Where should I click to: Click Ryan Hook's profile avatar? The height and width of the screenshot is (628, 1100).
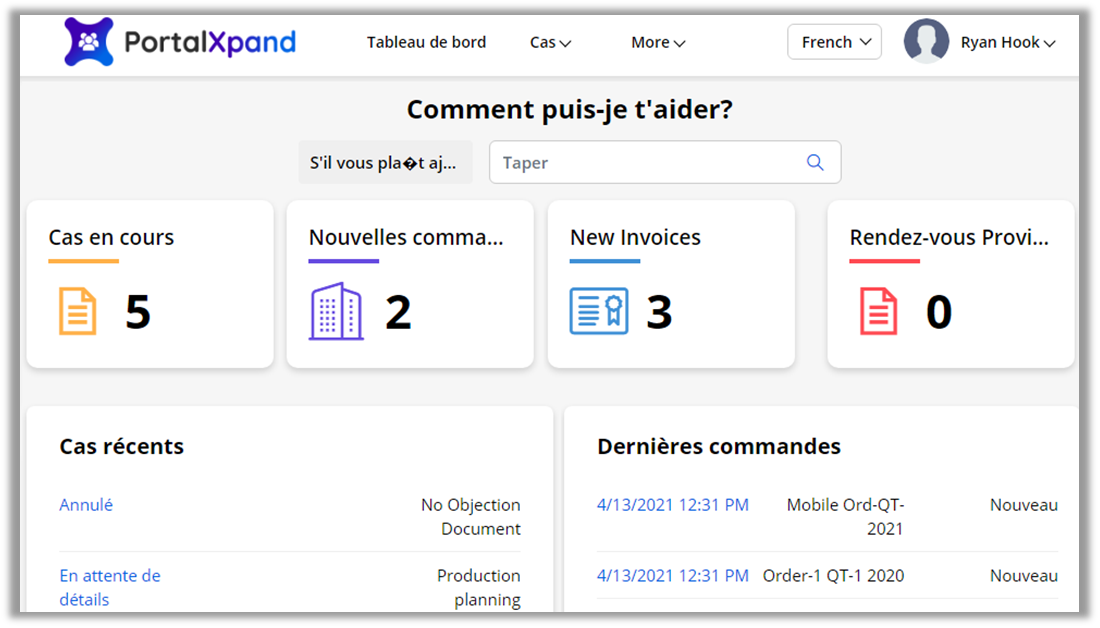point(926,42)
